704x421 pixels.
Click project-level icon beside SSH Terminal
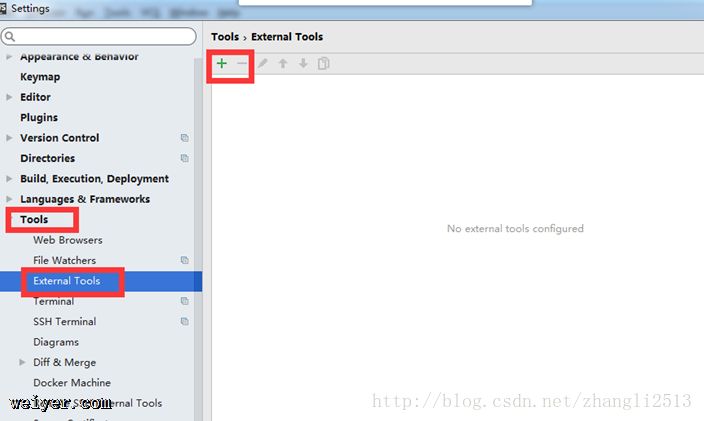185,321
